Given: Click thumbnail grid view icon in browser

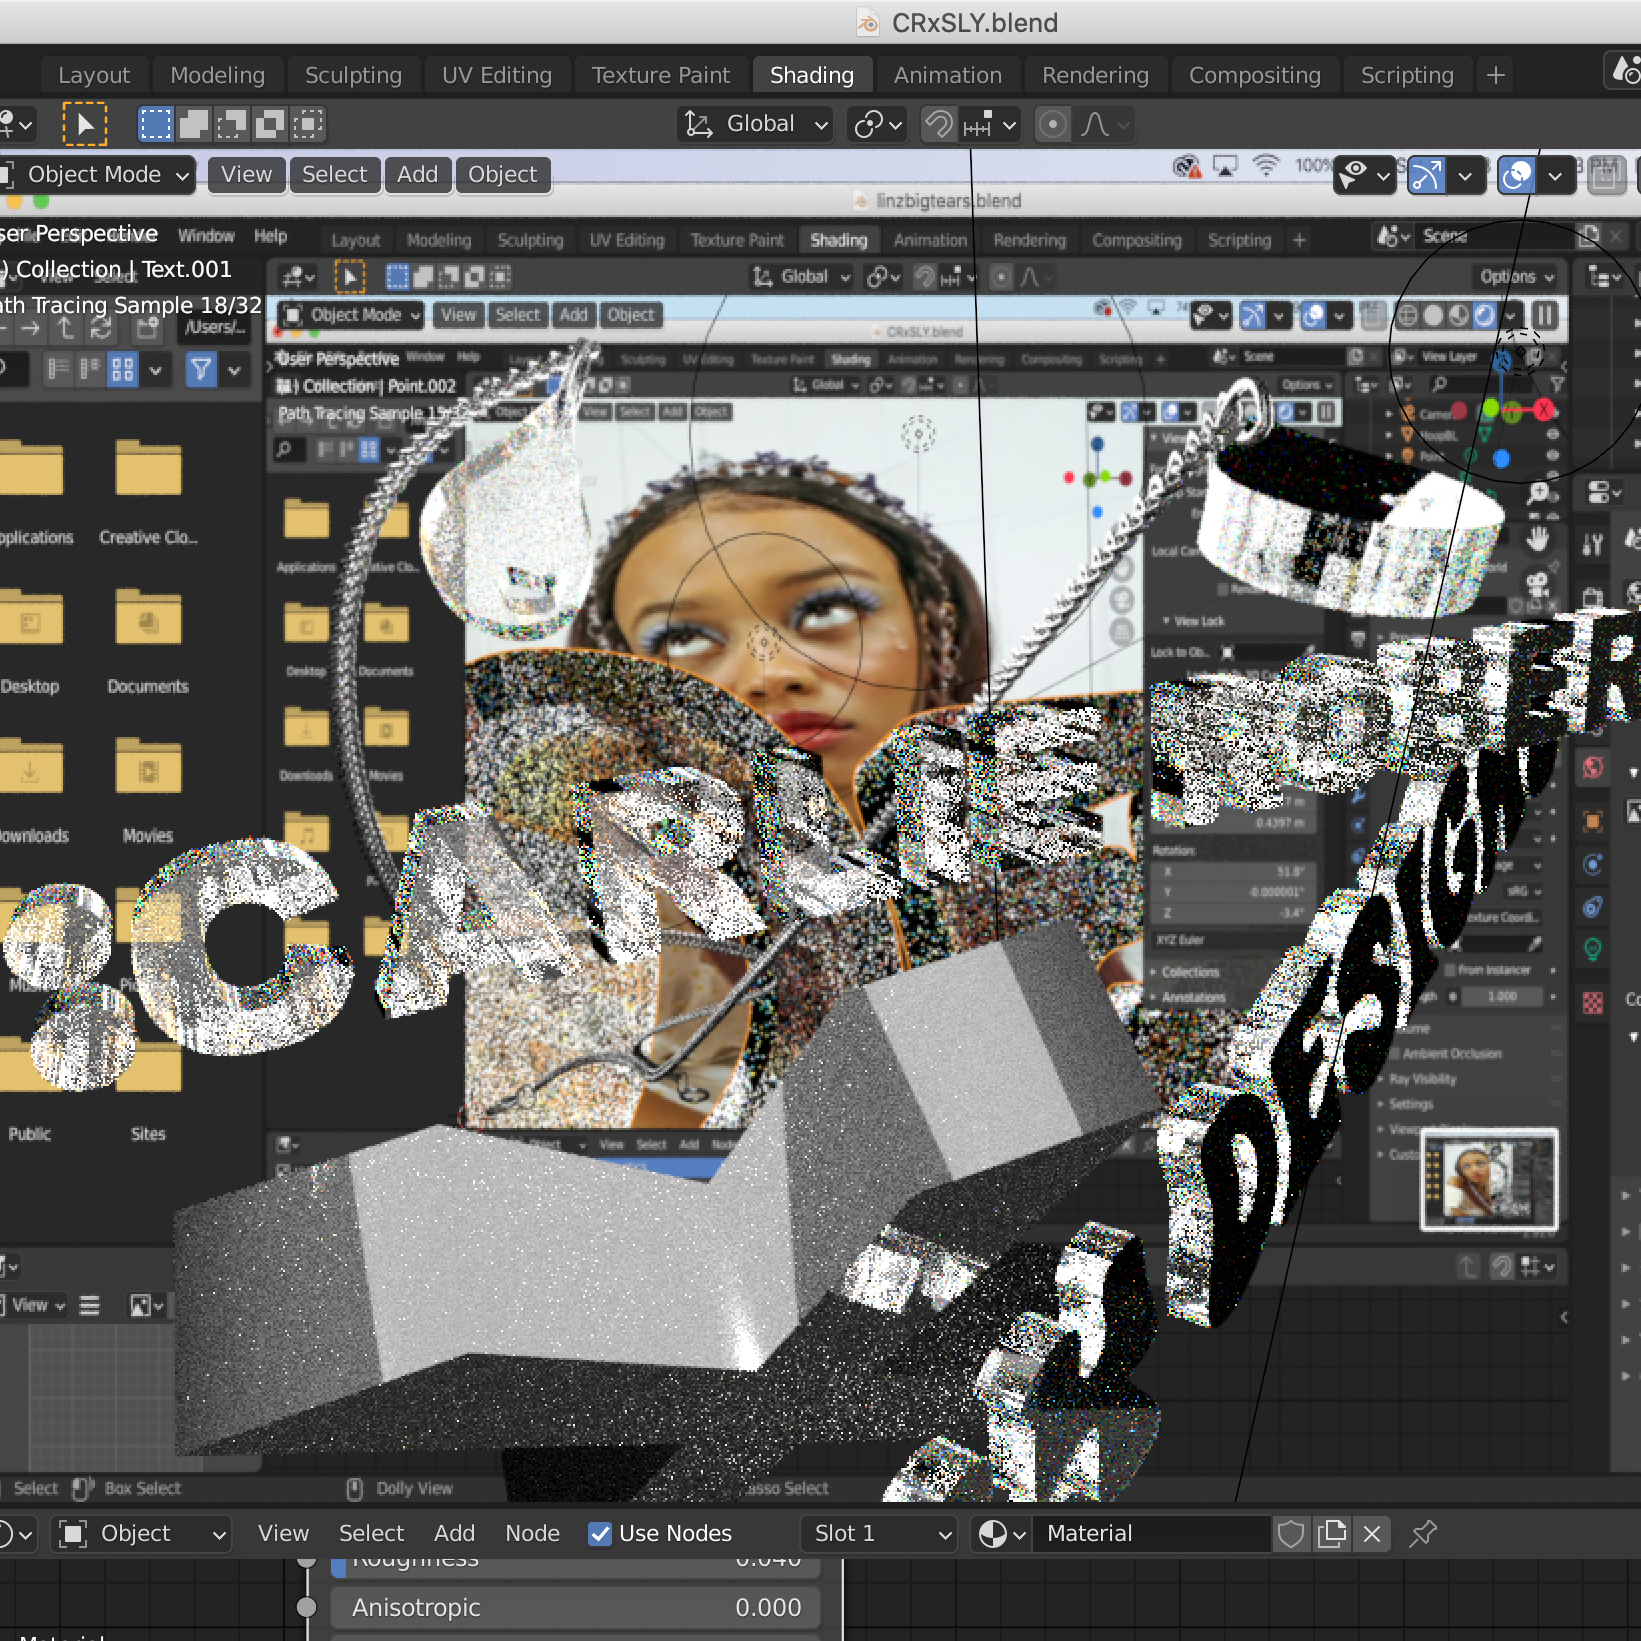Looking at the screenshot, I should point(122,370).
